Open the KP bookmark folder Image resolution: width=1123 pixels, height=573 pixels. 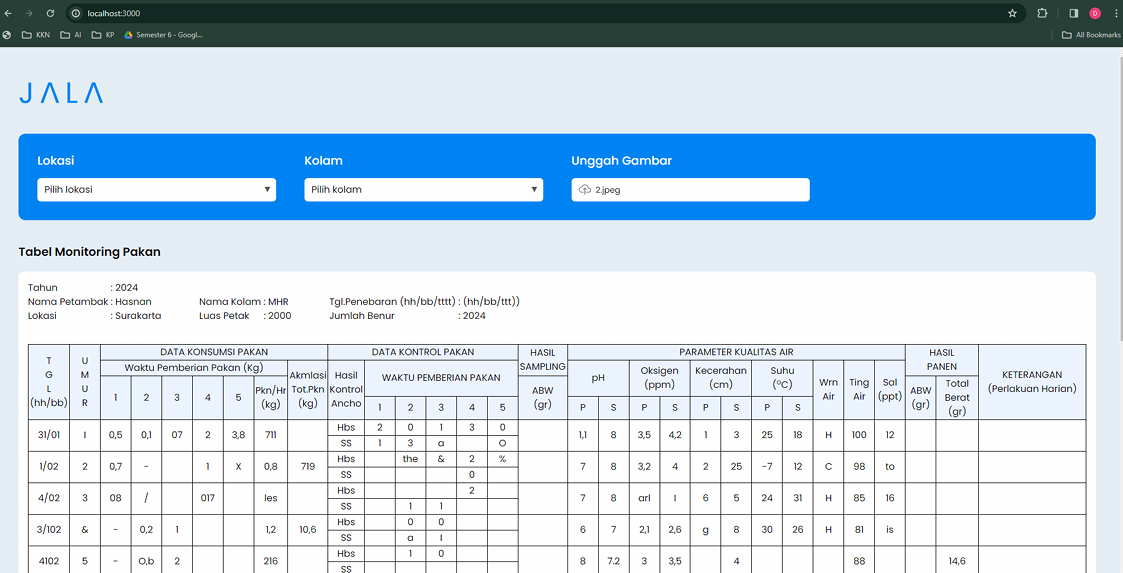103,35
